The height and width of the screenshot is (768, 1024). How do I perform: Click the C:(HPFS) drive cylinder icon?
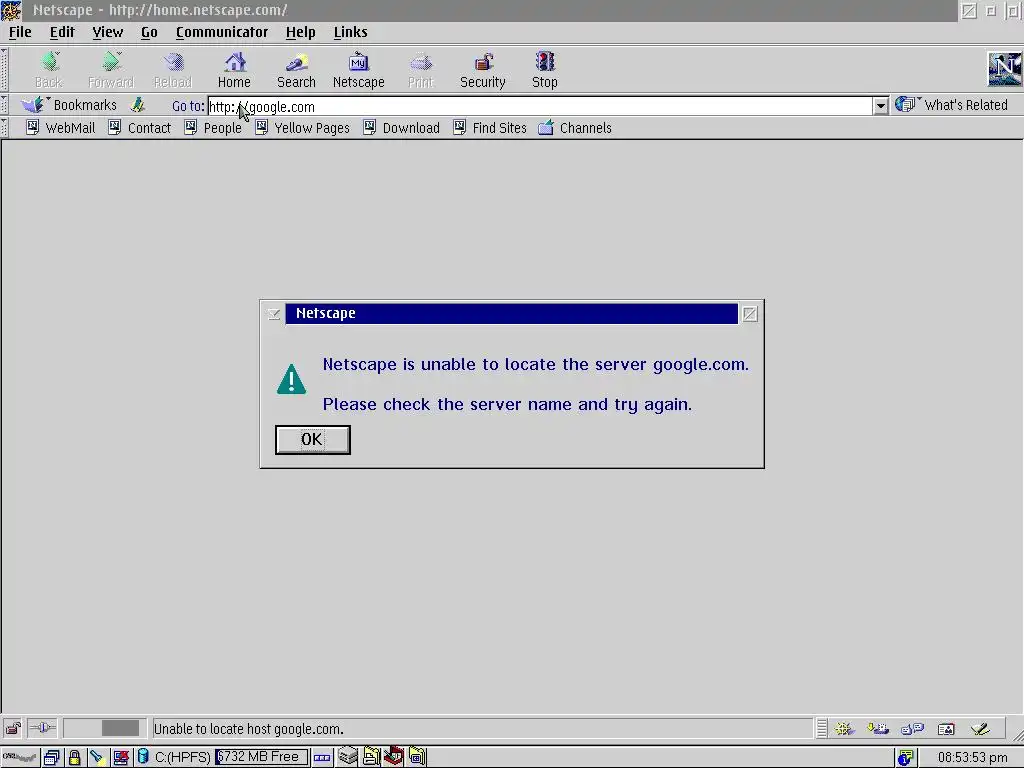pyautogui.click(x=143, y=757)
